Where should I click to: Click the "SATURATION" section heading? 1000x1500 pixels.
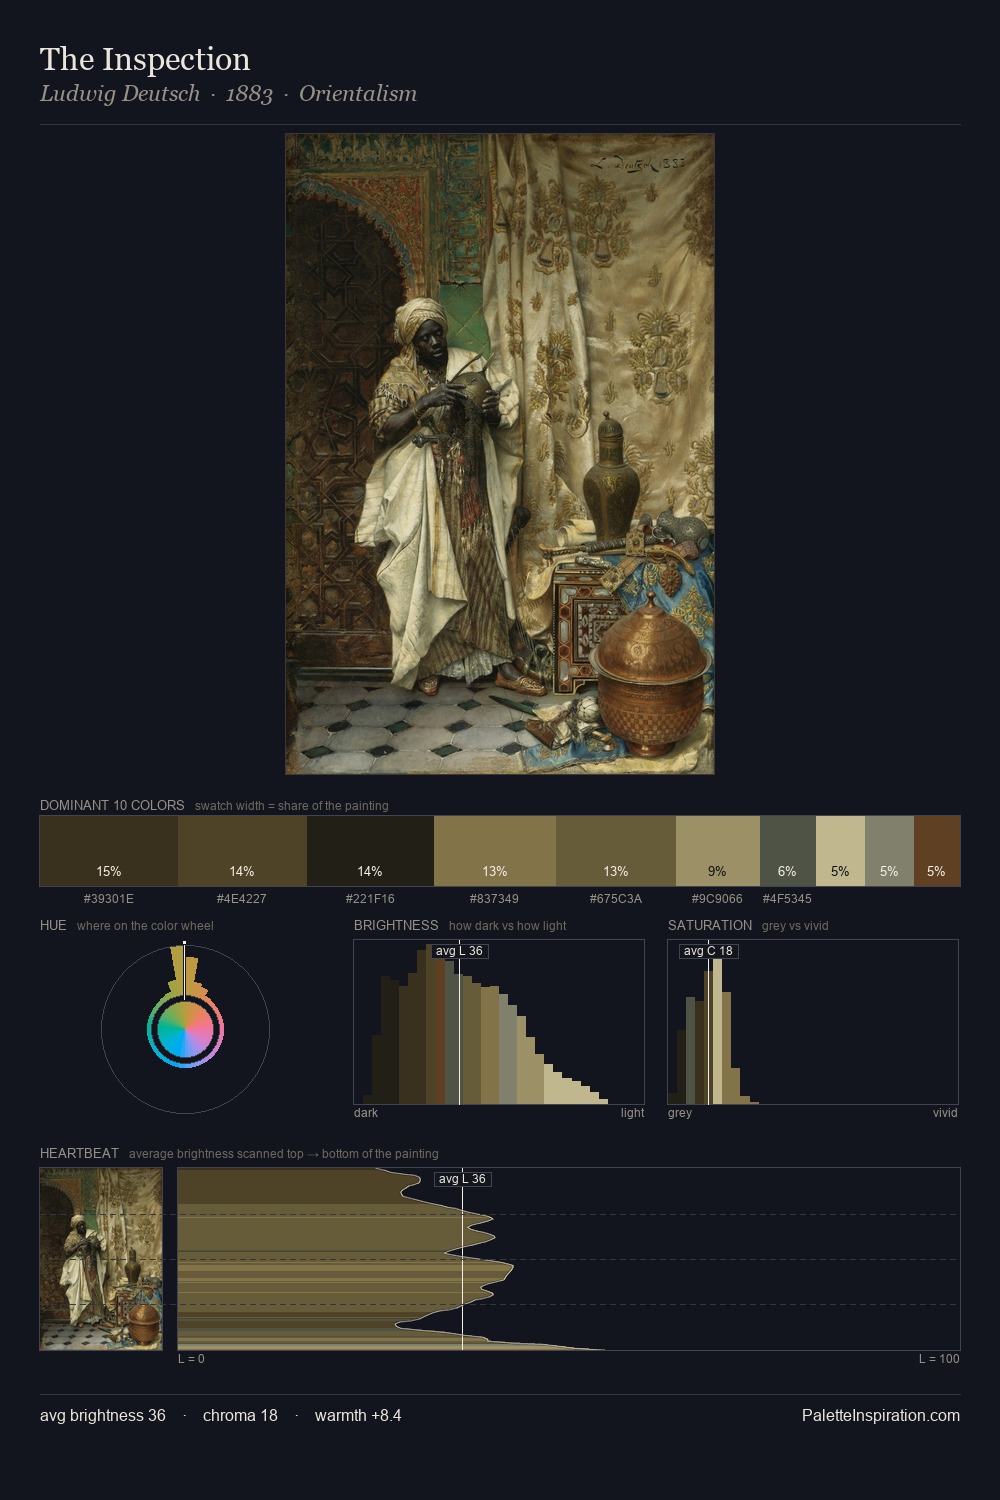pyautogui.click(x=710, y=925)
